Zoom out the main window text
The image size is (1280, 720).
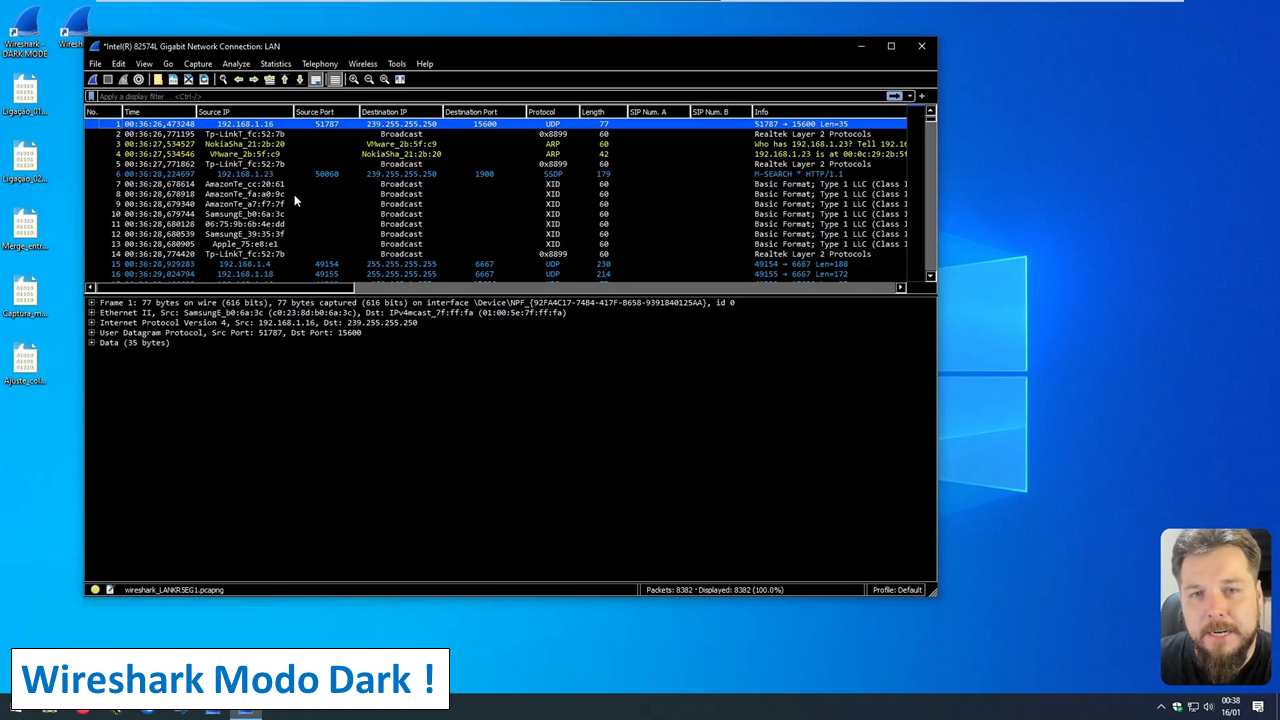point(369,80)
